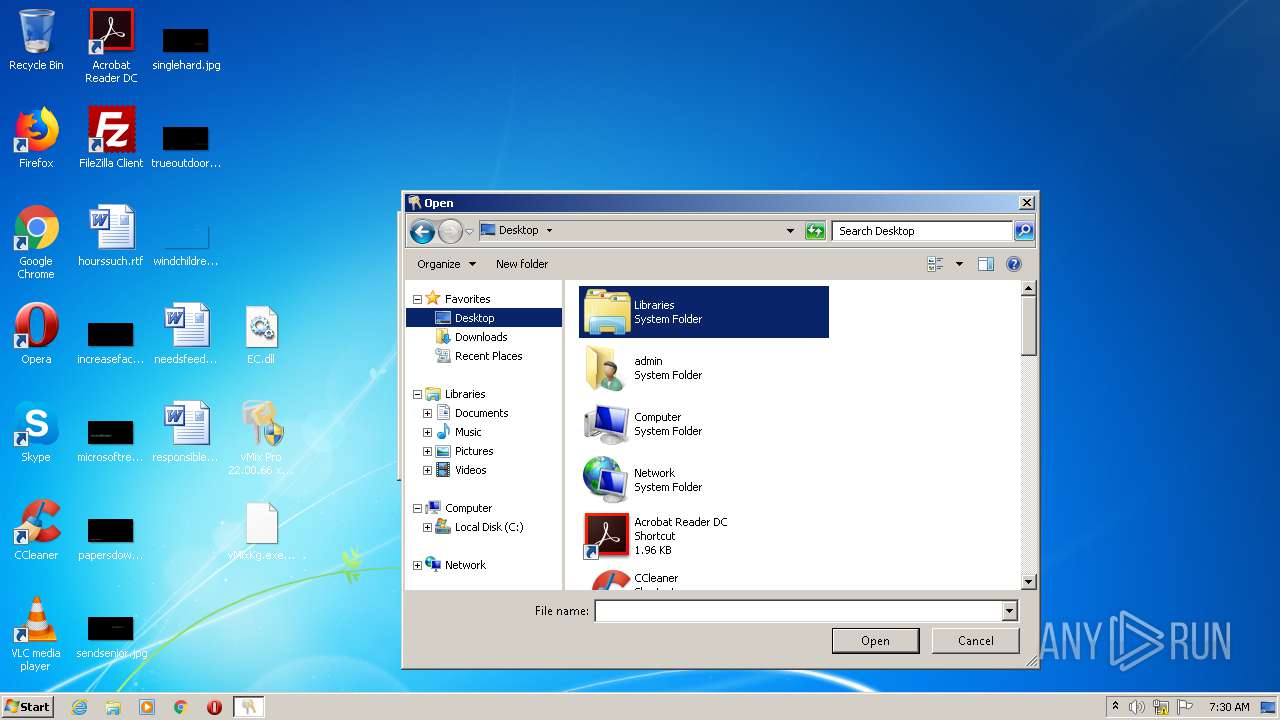This screenshot has width=1280, height=720.
Task: Expand the Music library node
Action: (427, 432)
